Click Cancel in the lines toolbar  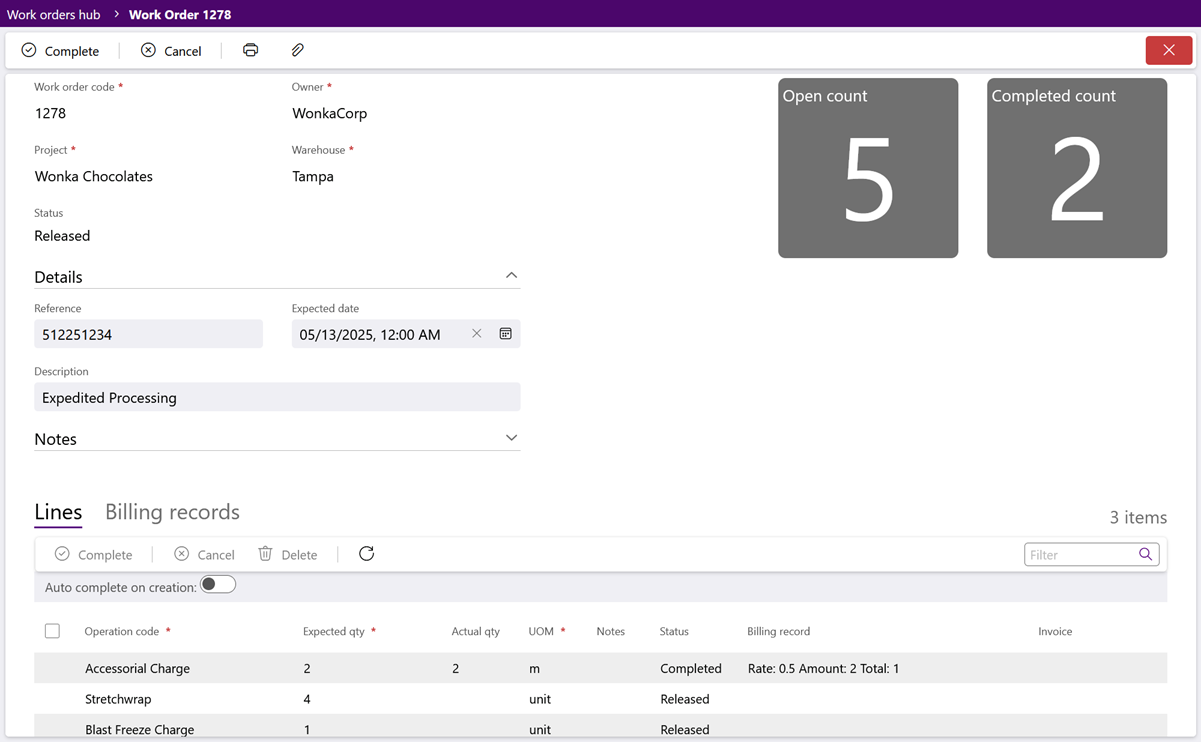tap(204, 555)
